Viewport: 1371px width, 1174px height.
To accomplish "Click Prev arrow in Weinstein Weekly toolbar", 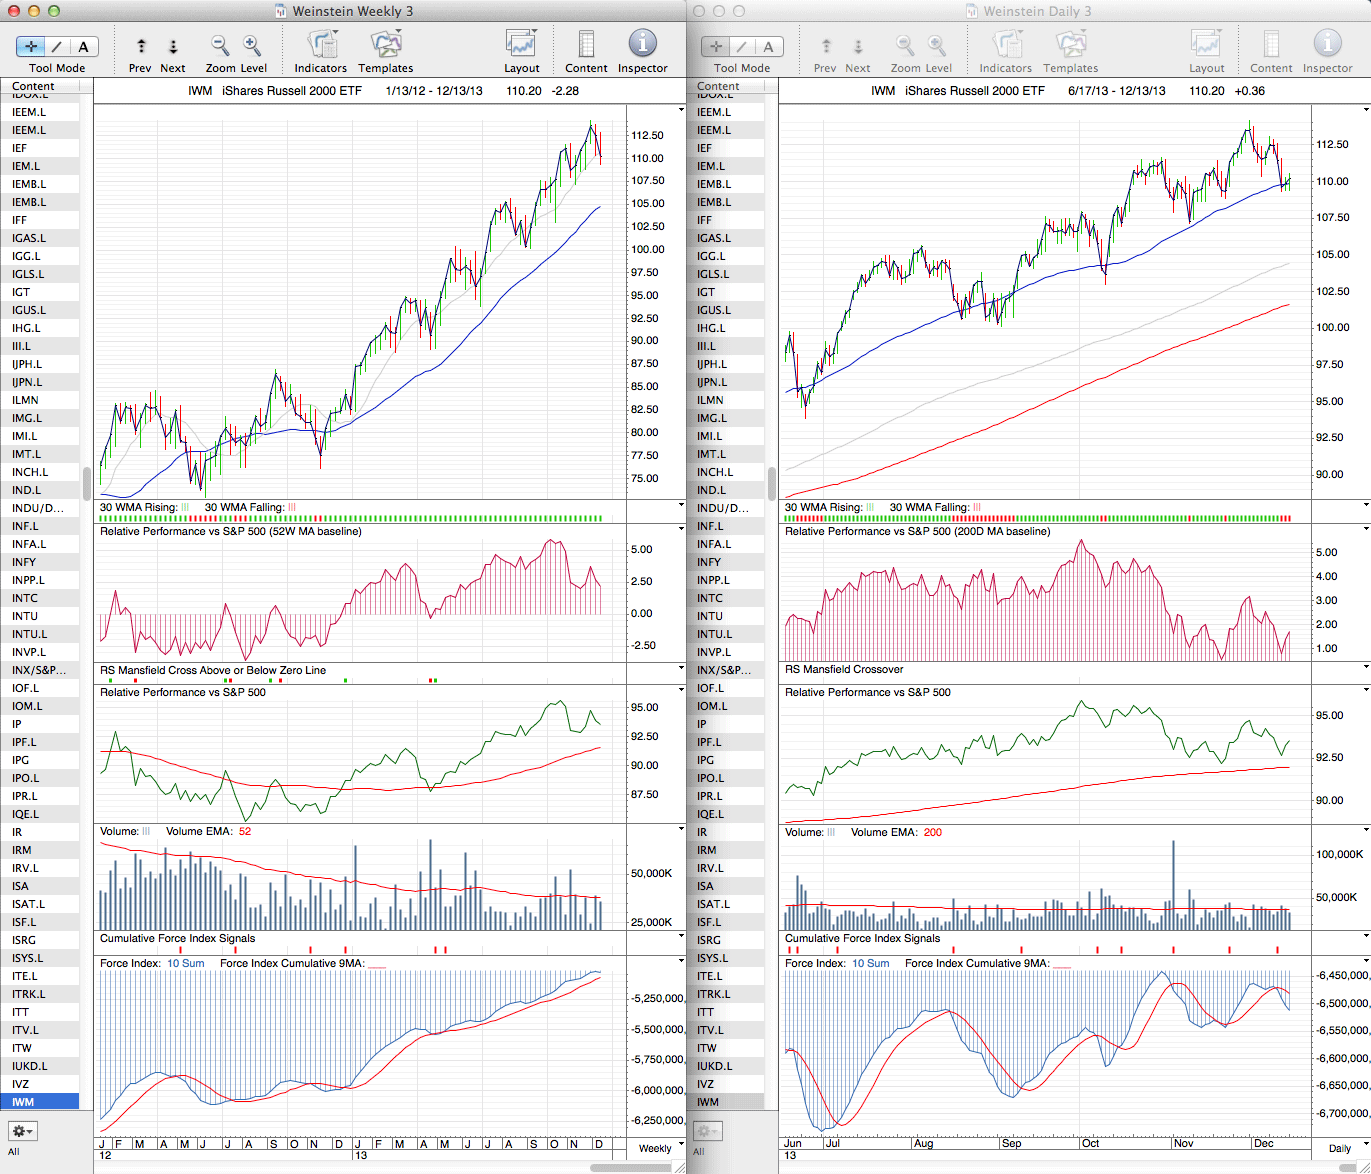I will 141,46.
